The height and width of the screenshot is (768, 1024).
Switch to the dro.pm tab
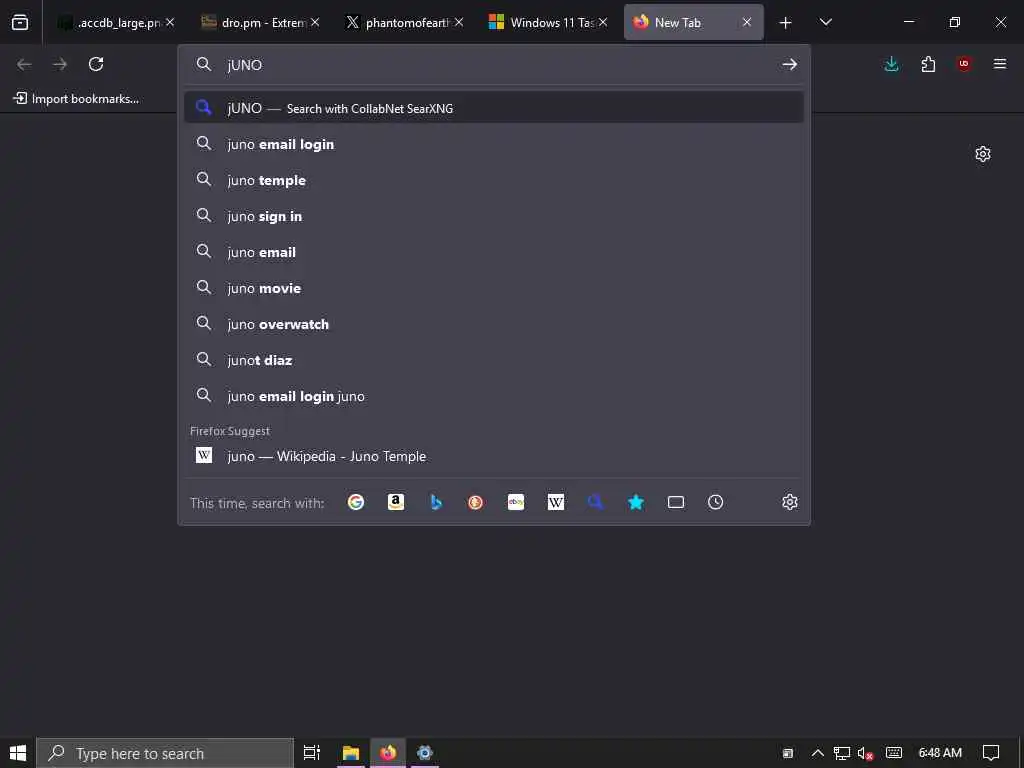pyautogui.click(x=259, y=22)
